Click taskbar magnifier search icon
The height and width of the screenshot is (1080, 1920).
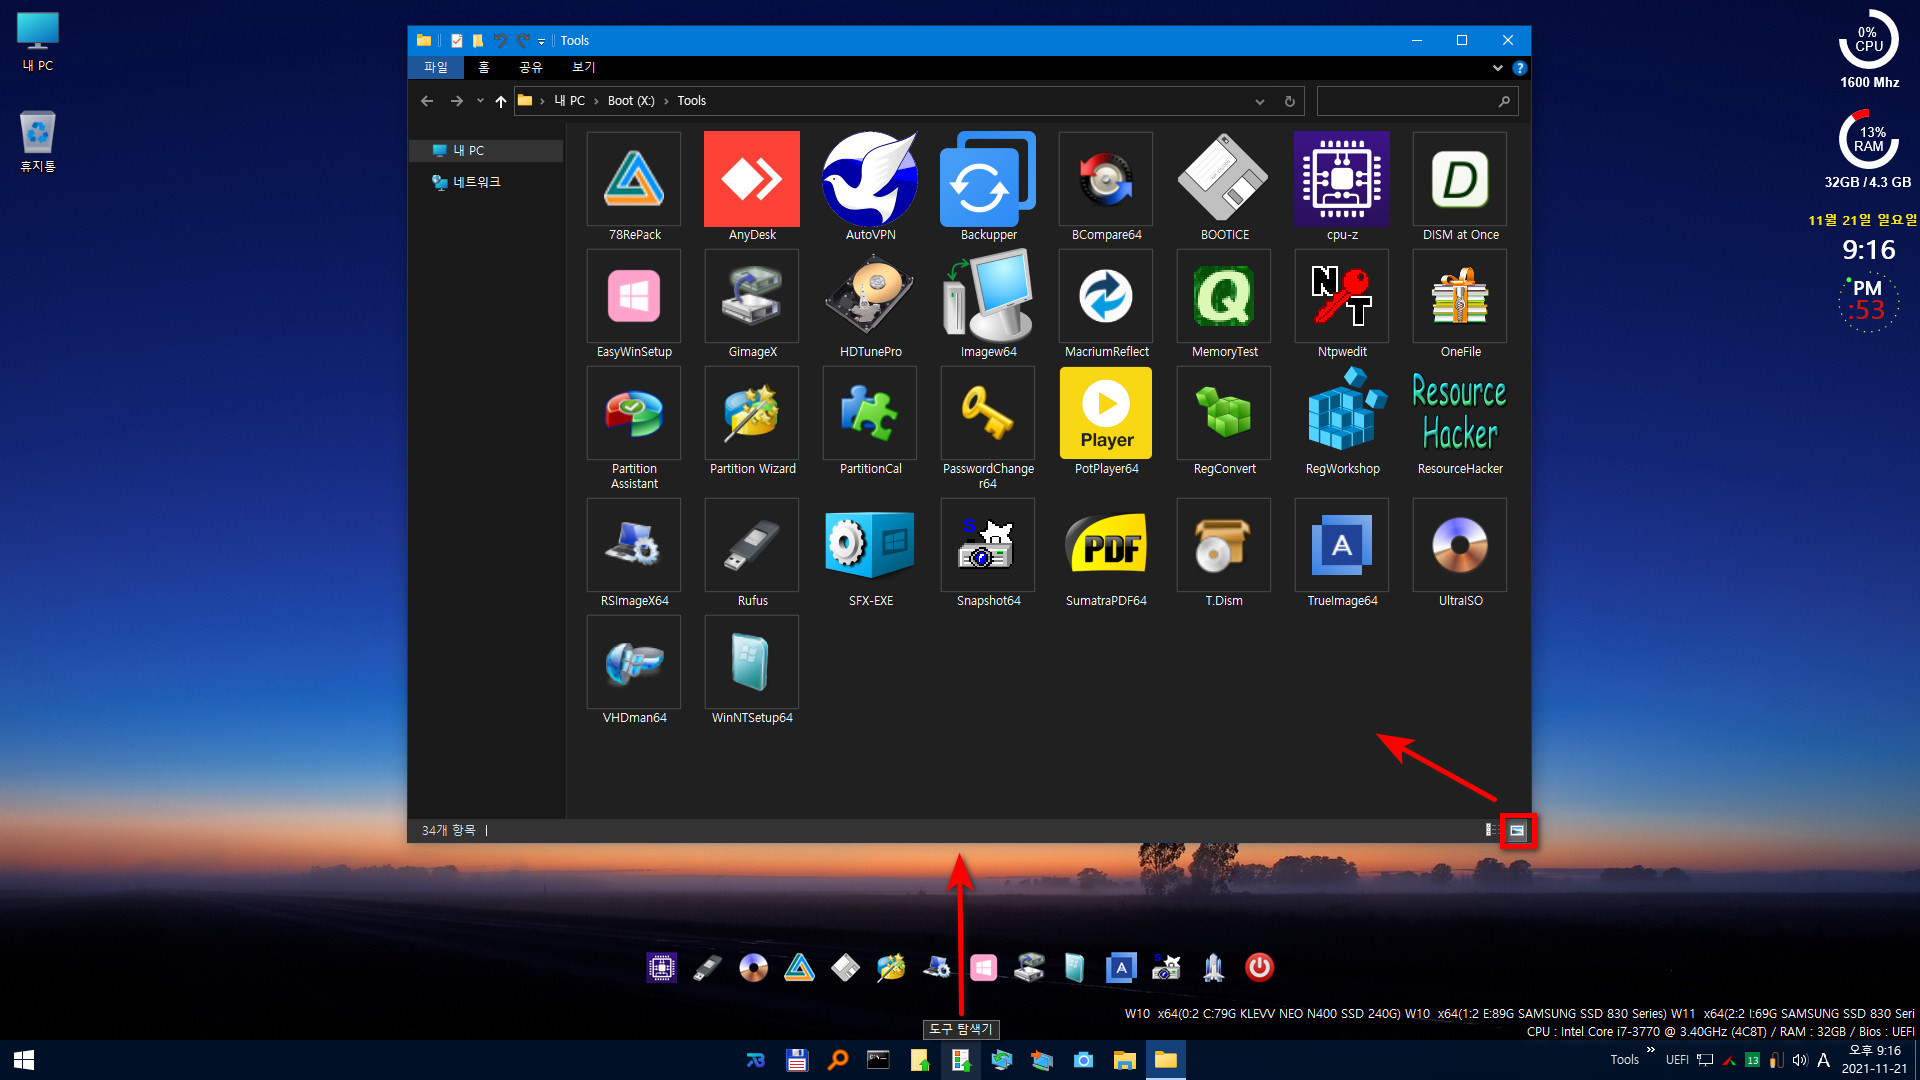click(838, 1060)
